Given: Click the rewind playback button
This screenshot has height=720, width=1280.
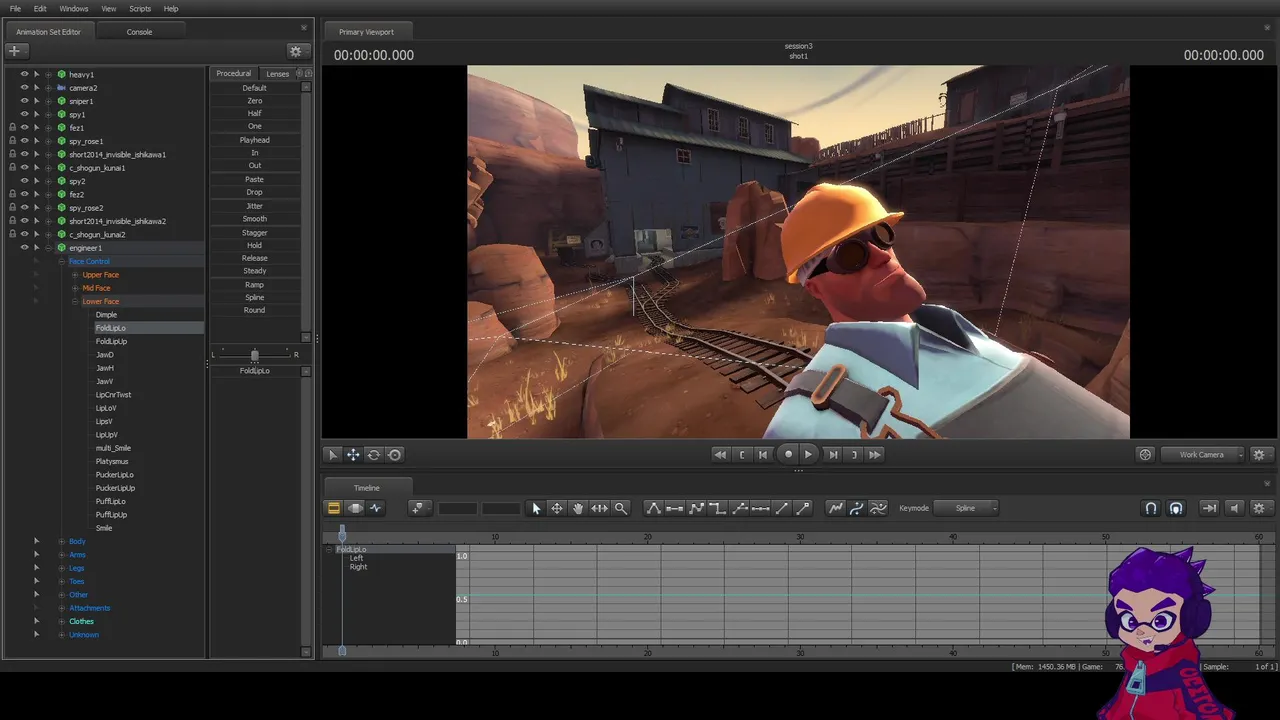Looking at the screenshot, I should click(720, 454).
